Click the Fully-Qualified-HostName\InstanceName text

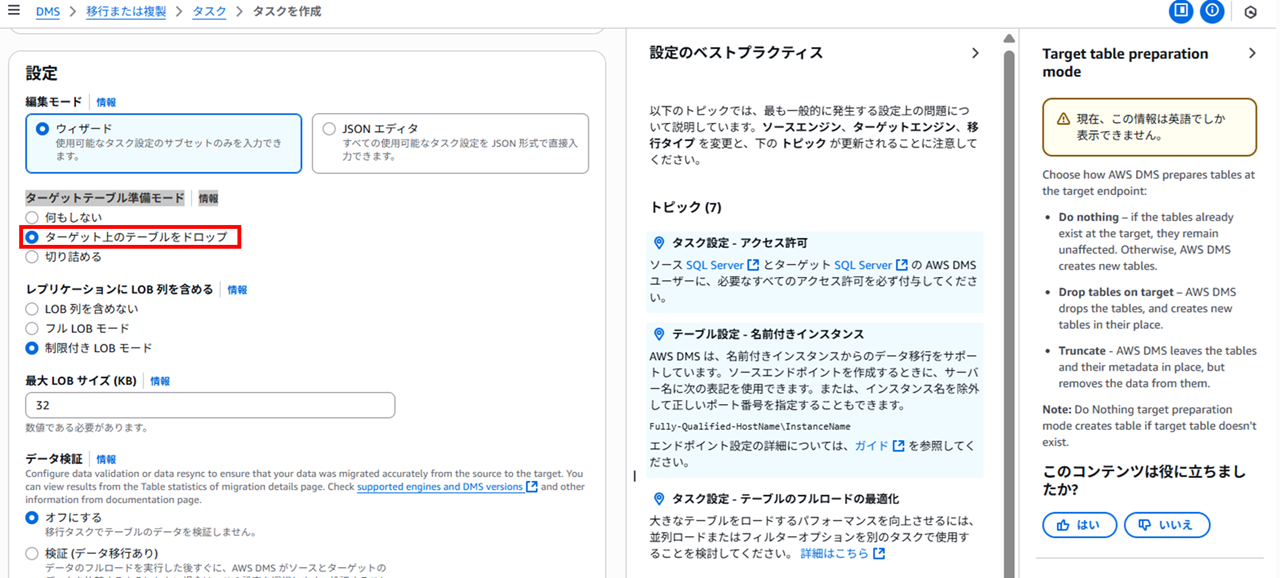click(x=750, y=426)
